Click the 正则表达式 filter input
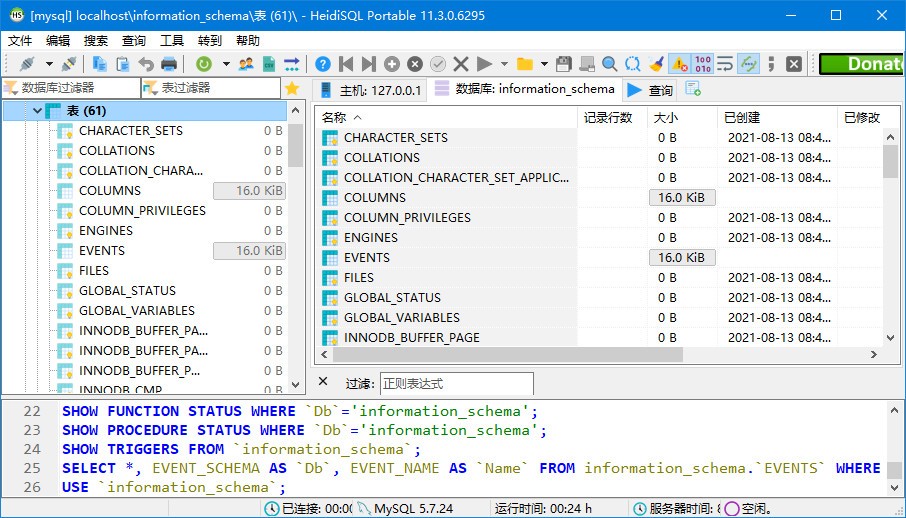The height and width of the screenshot is (518, 906). click(x=456, y=384)
